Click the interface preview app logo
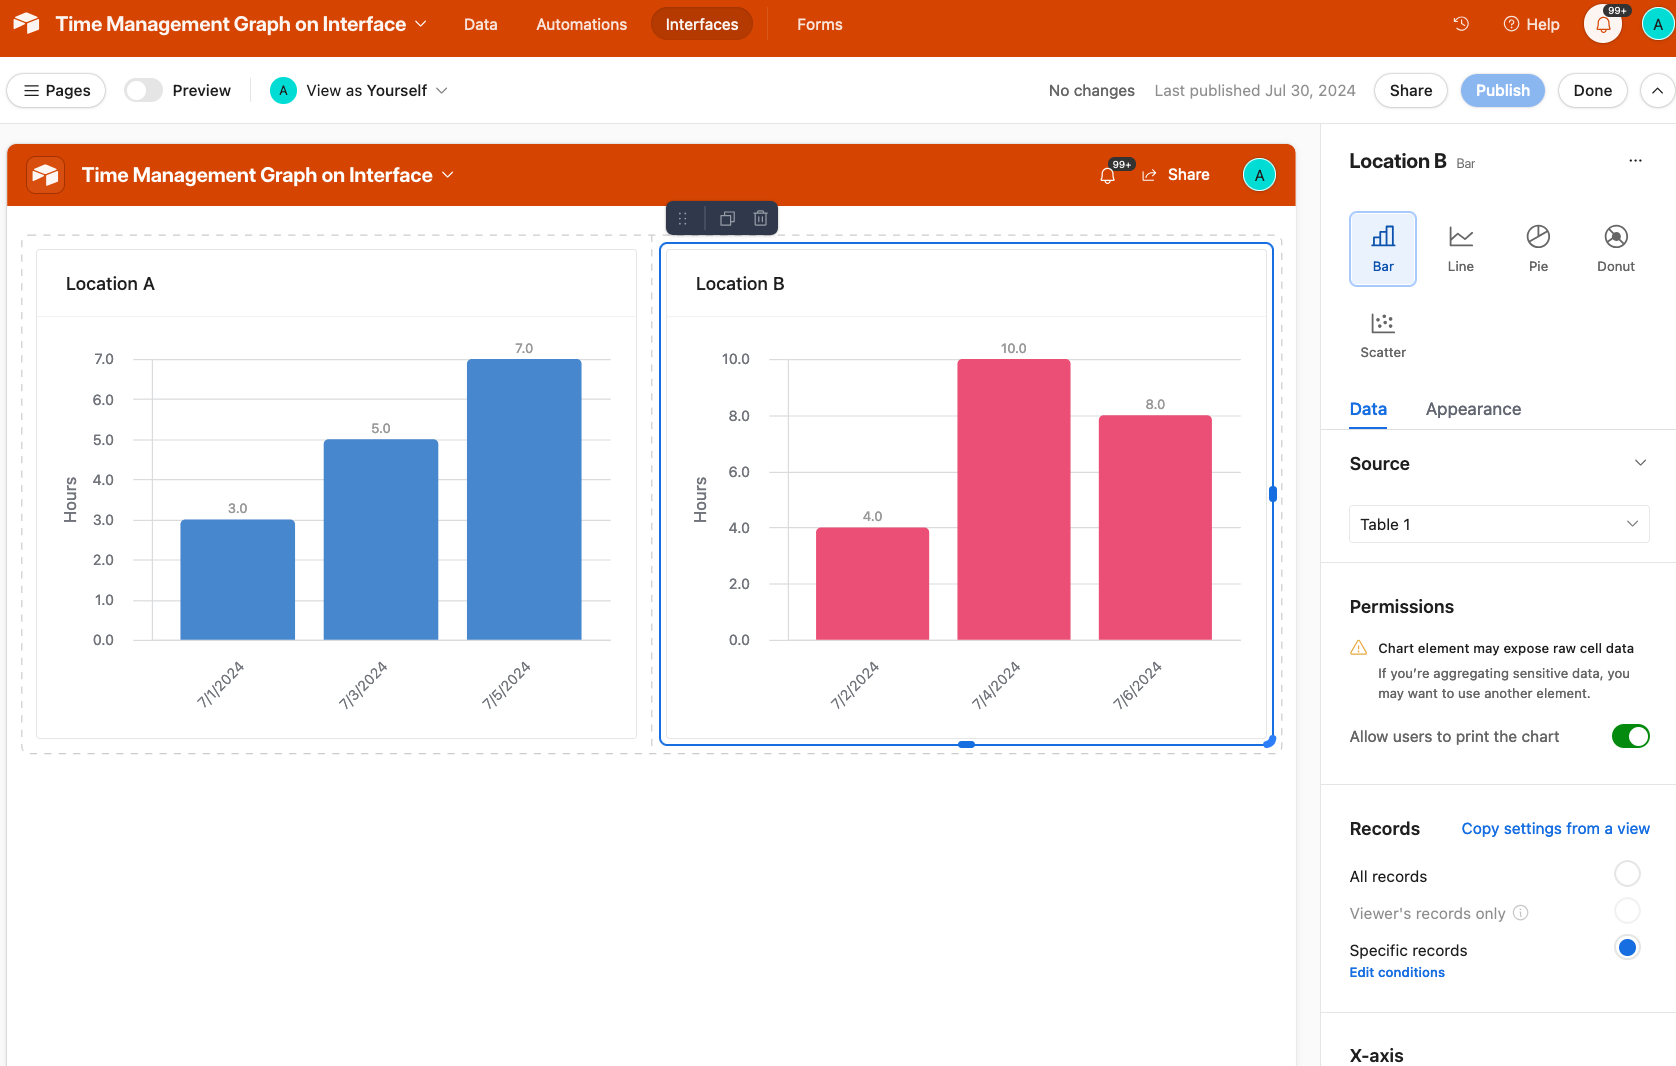This screenshot has width=1676, height=1066. pyautogui.click(x=45, y=175)
